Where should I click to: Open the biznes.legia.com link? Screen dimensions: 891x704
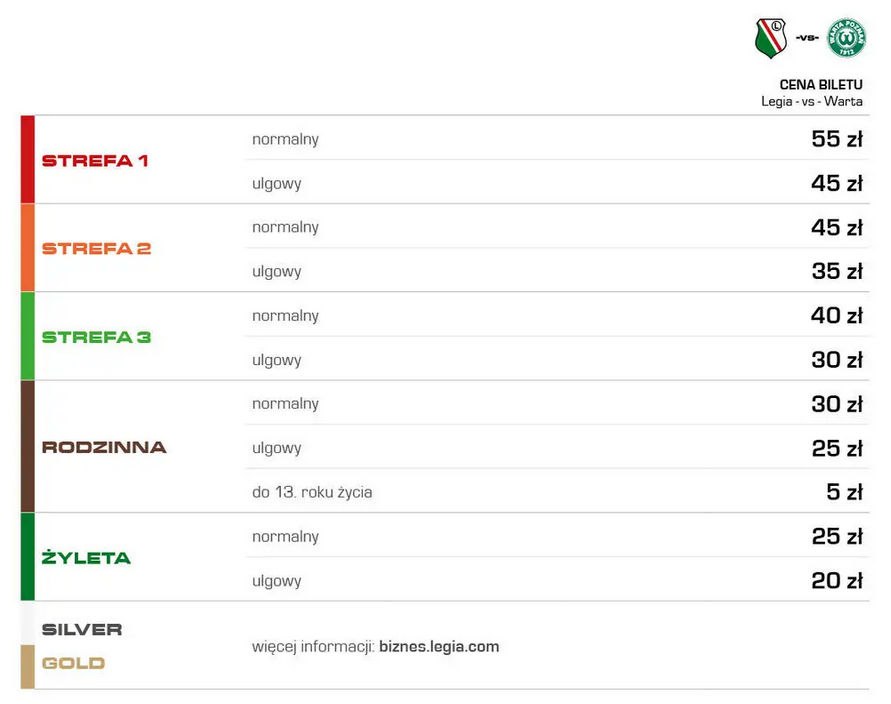[439, 647]
